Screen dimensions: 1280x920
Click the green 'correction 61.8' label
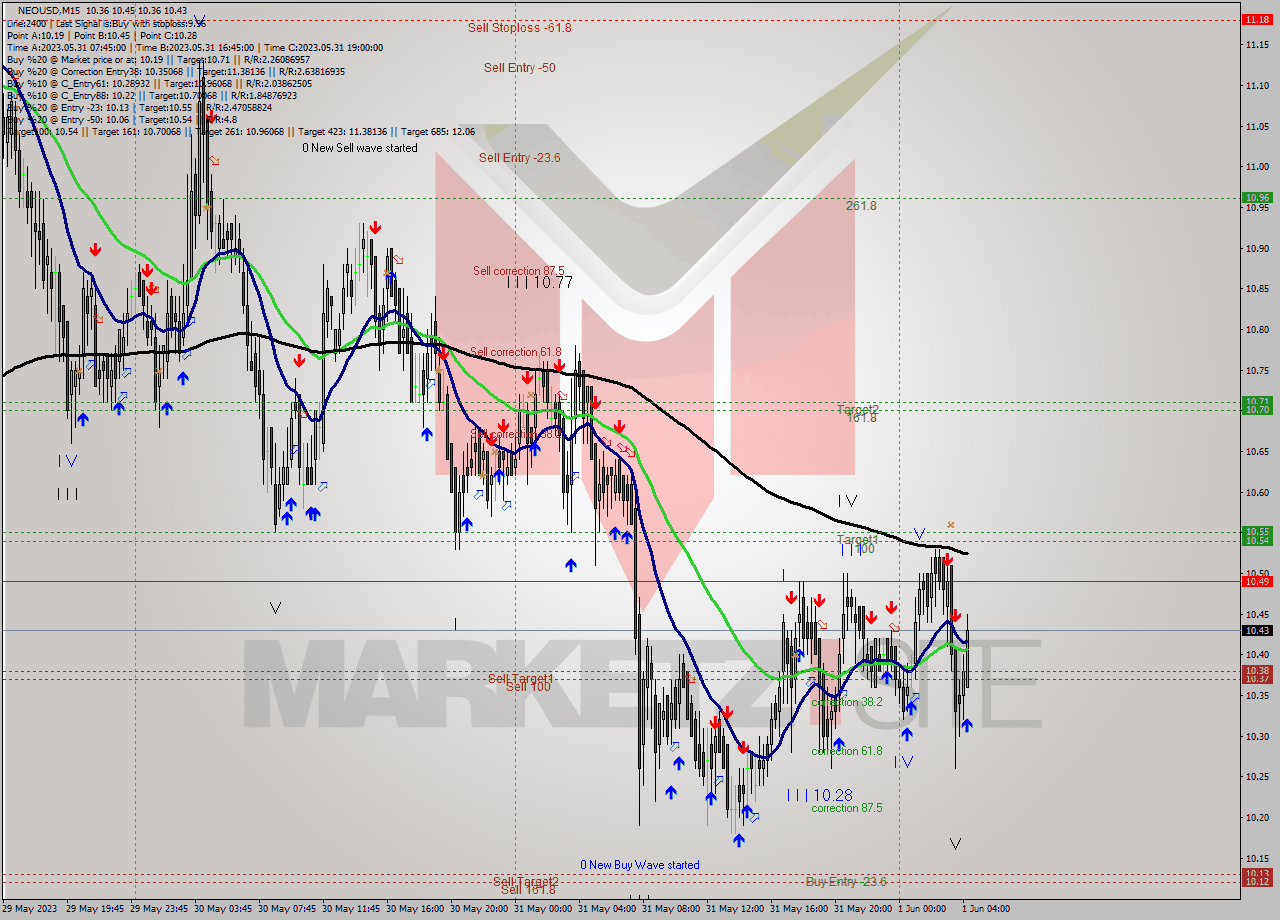(x=847, y=751)
